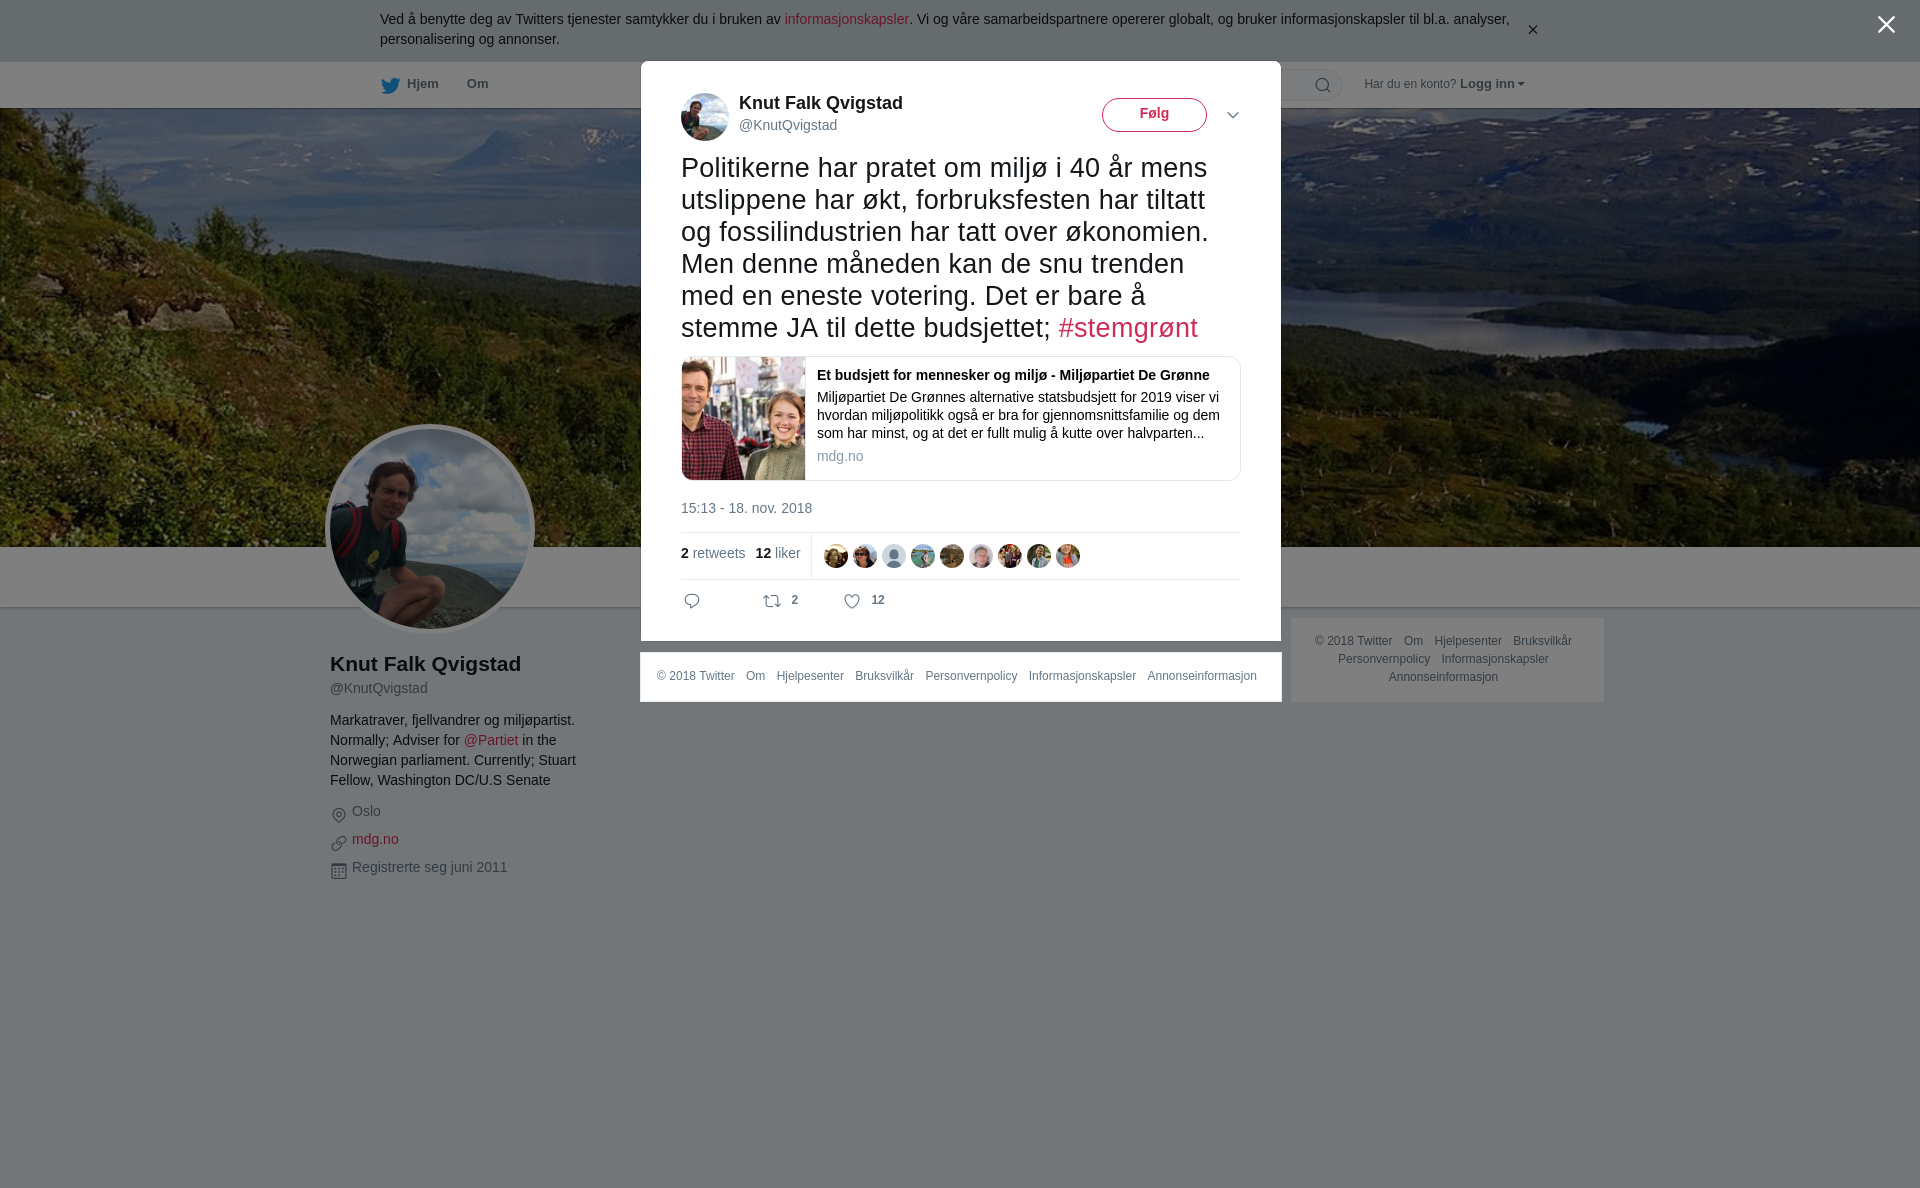Like the tweet with heart icon
Viewport: 1920px width, 1188px height.
tap(852, 601)
